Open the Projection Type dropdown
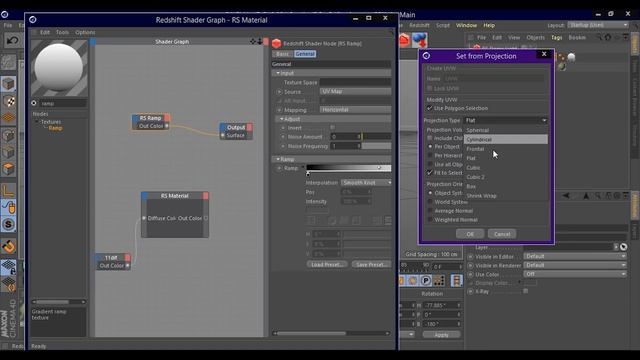Screen dimensions: 640x360 click(506, 120)
